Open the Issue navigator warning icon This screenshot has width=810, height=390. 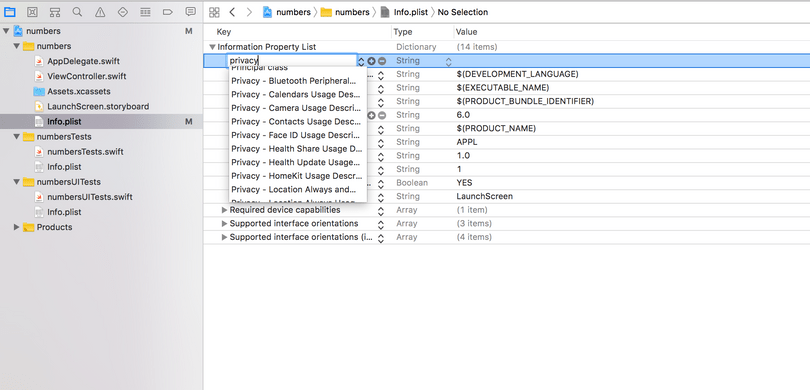coord(100,12)
